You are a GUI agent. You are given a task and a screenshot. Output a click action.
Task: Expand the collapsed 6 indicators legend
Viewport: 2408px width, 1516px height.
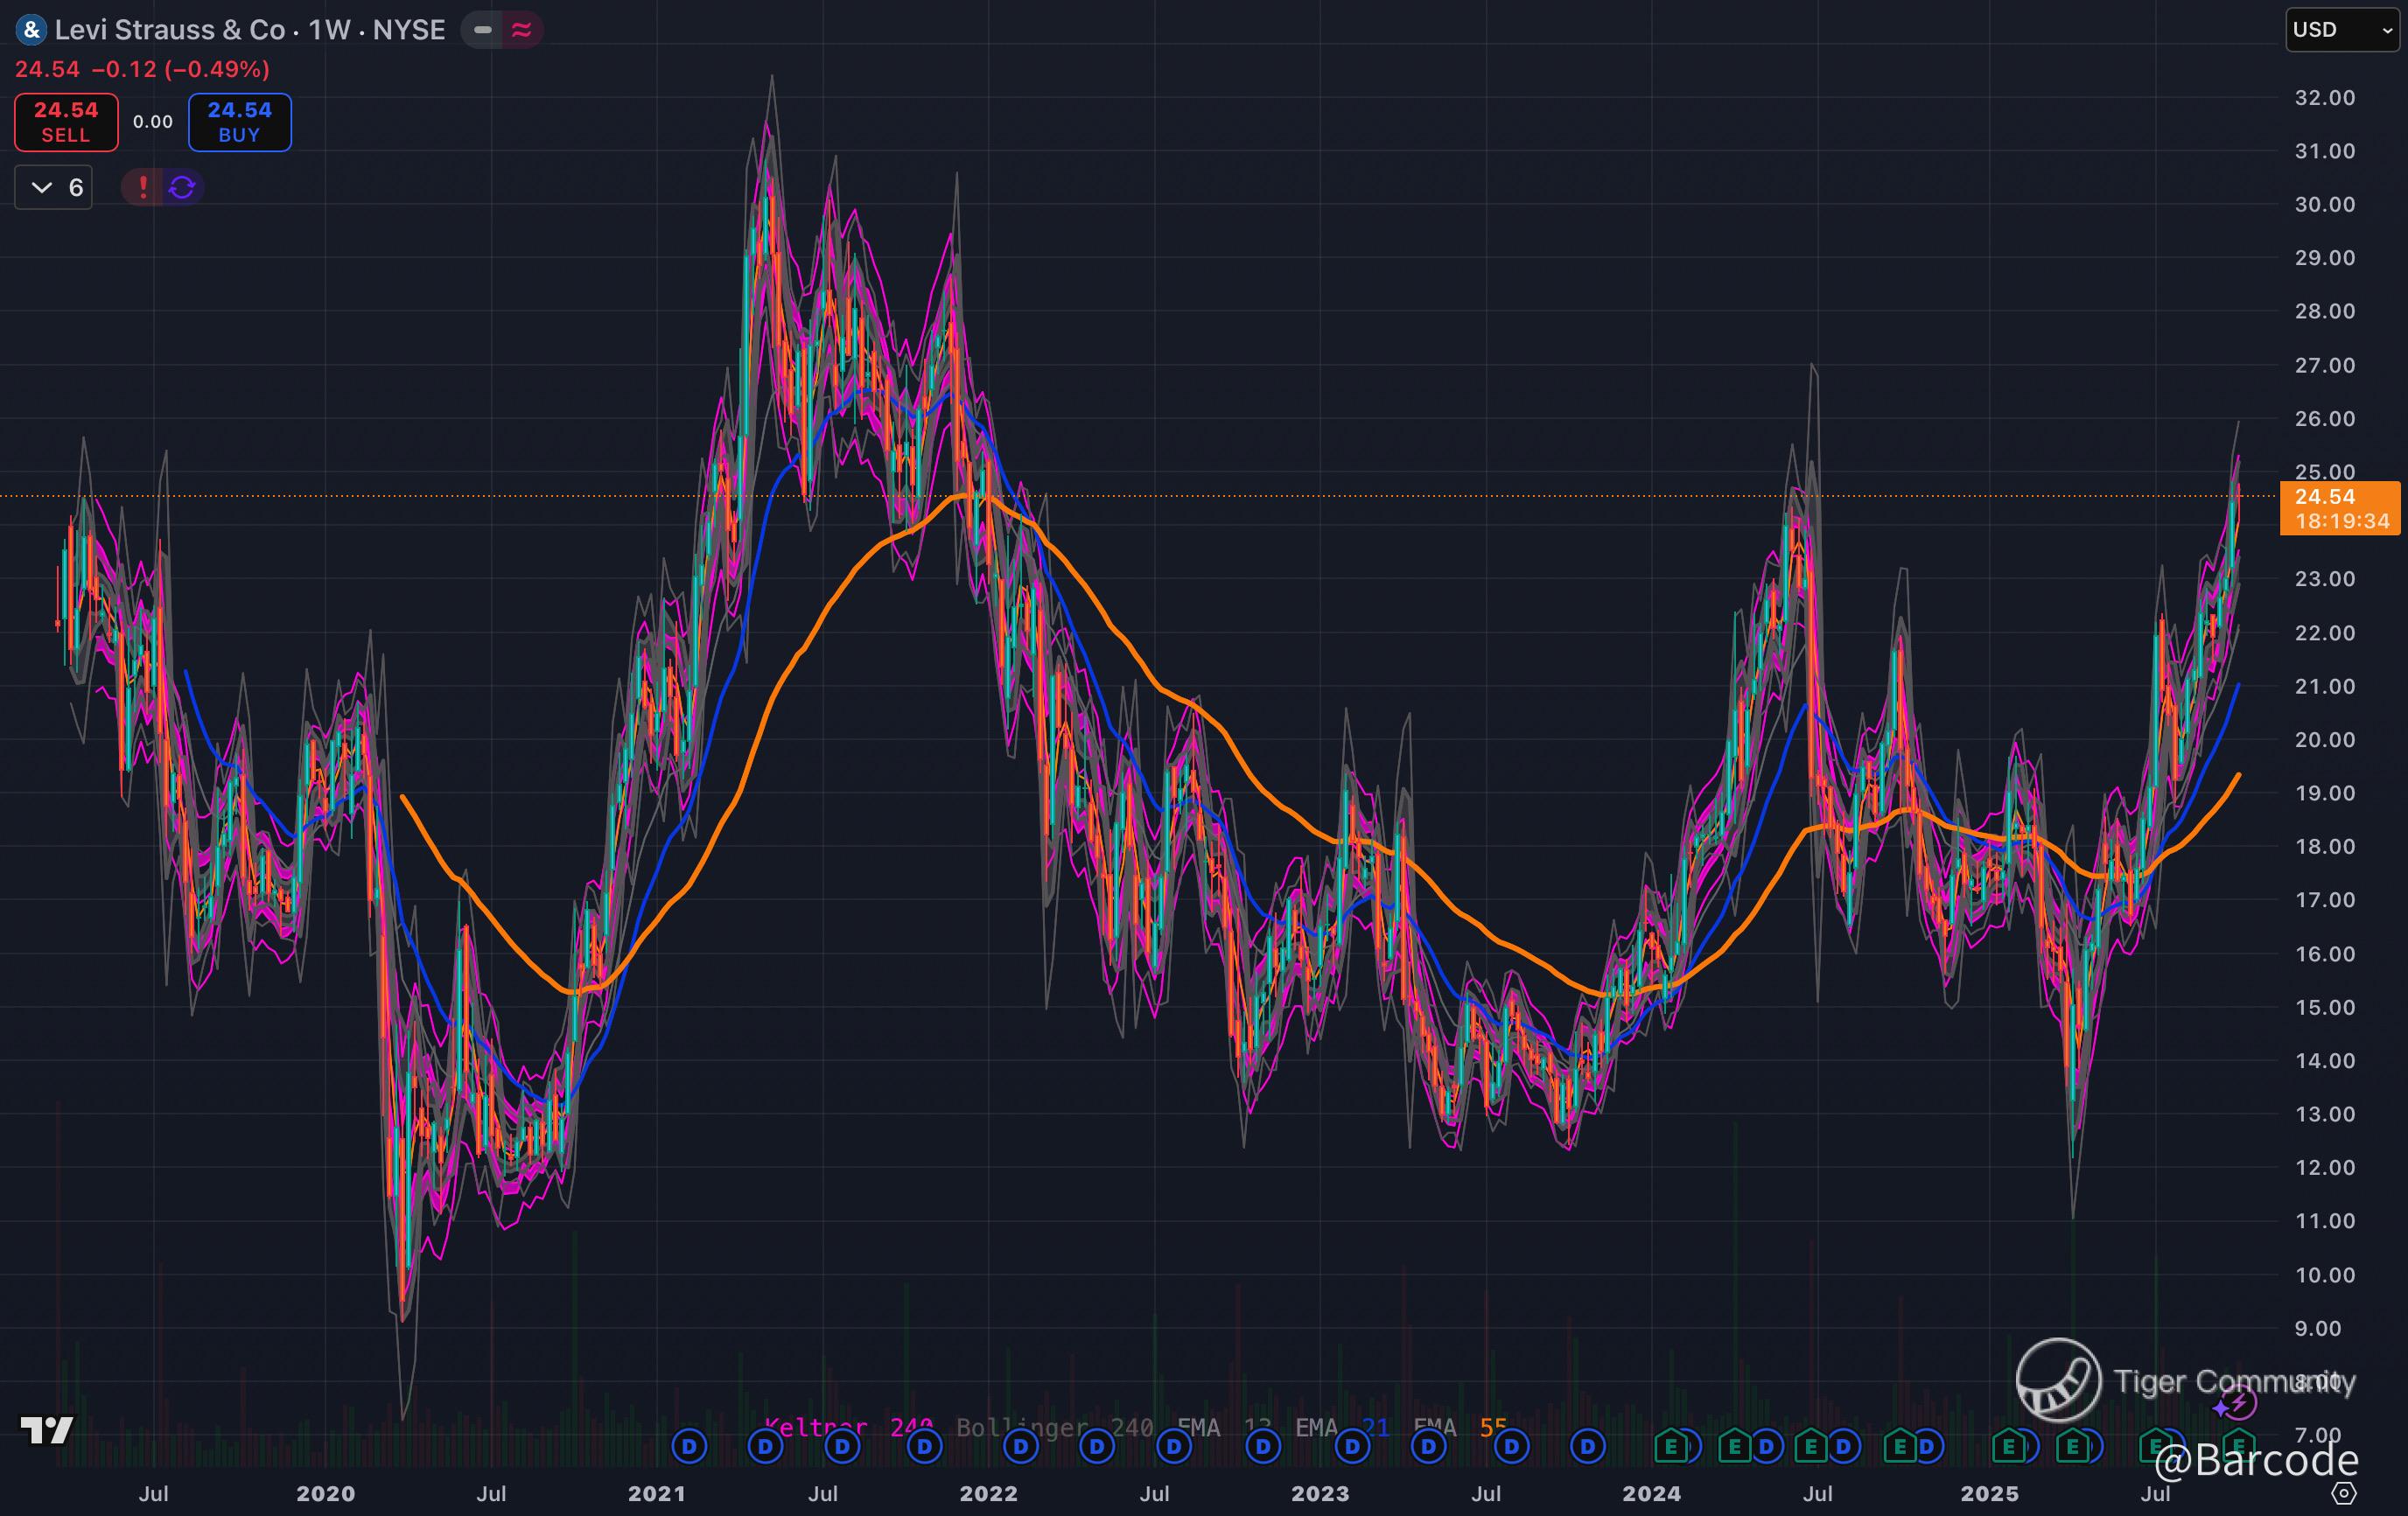(x=54, y=187)
